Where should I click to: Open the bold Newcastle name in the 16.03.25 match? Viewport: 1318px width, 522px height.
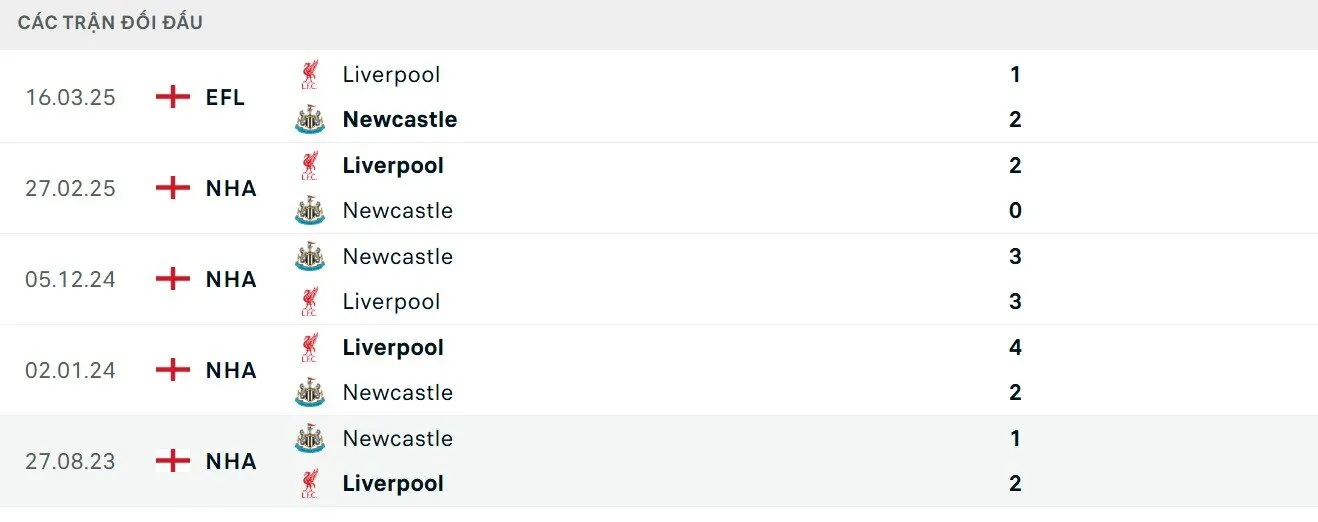(399, 120)
